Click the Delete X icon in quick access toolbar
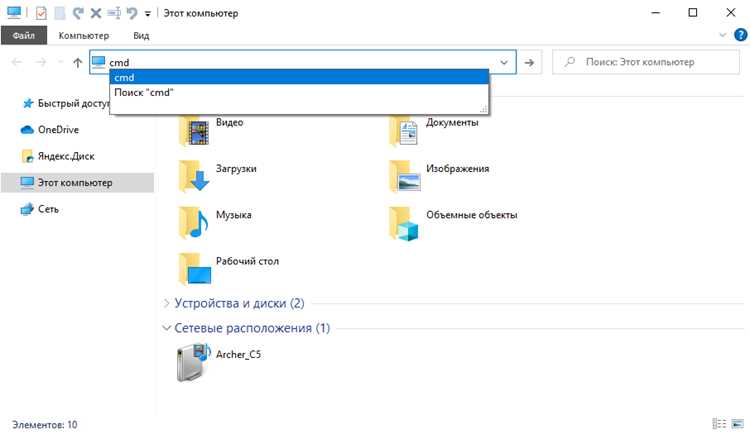This screenshot has width=750, height=434. point(96,13)
